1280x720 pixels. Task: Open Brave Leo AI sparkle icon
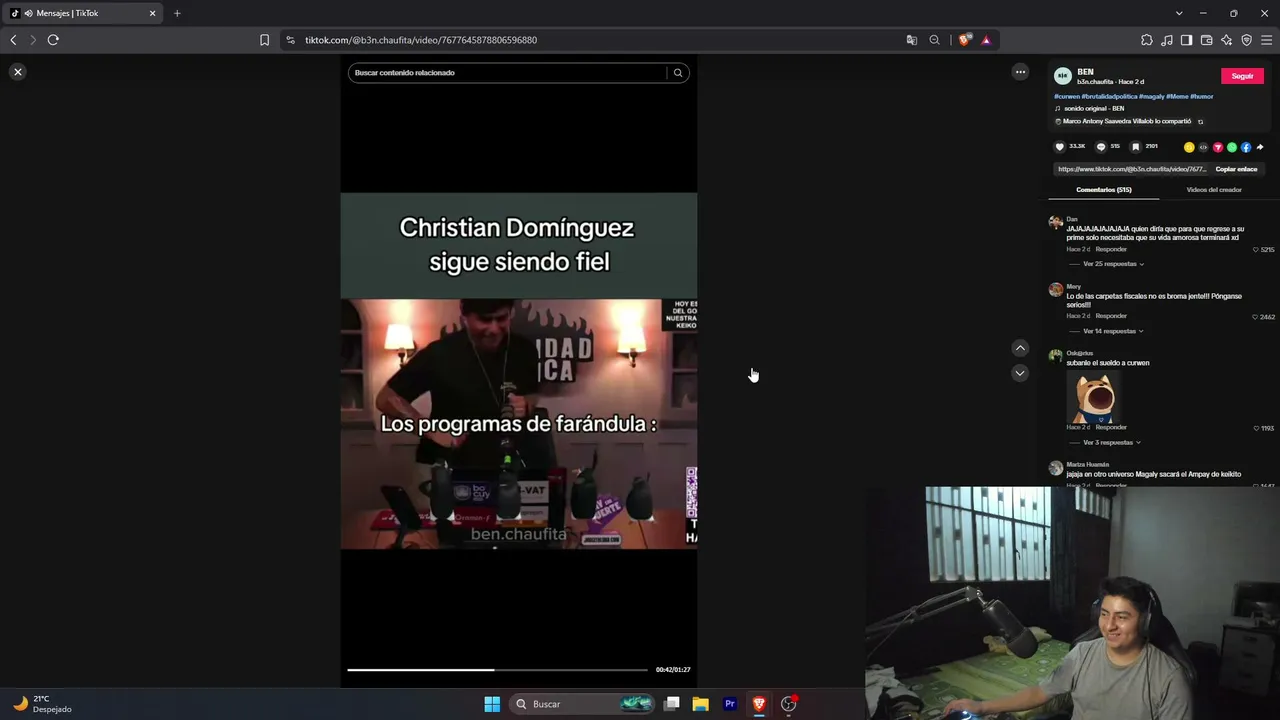tap(1226, 40)
